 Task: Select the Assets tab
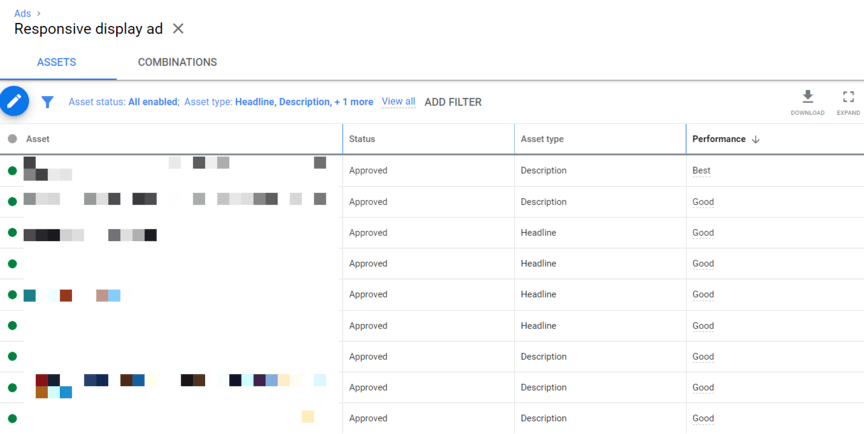click(x=56, y=62)
